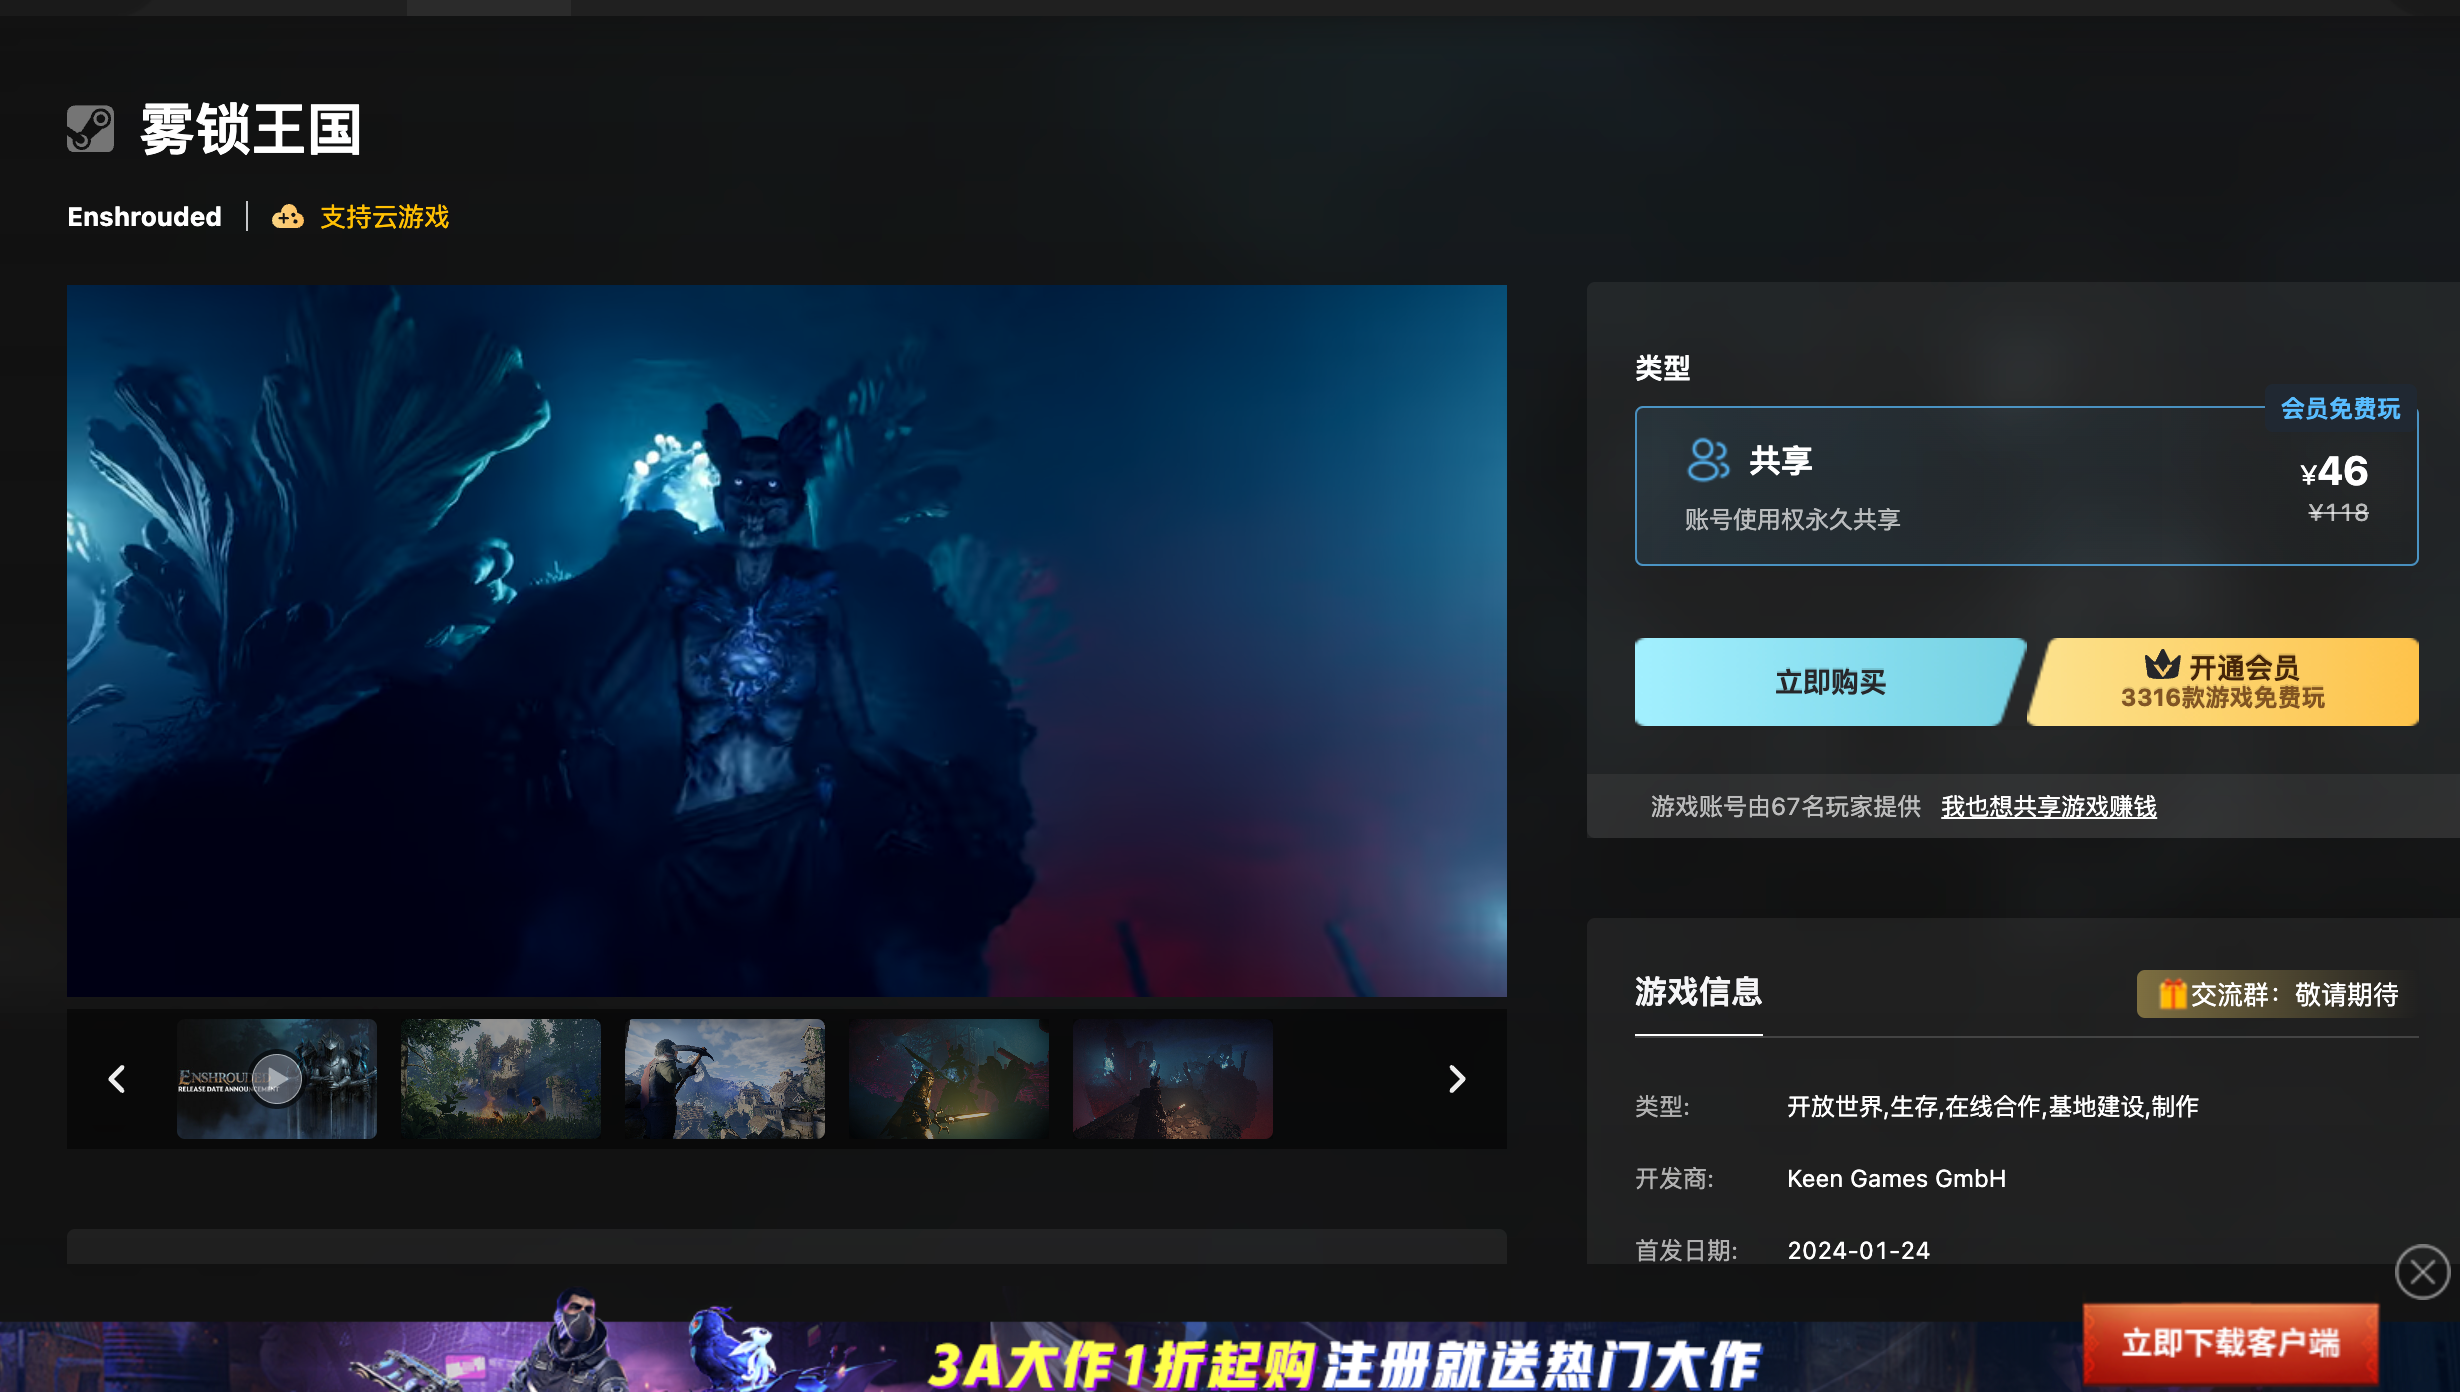Select the pickaxe miner screenshot thumbnail

point(725,1078)
